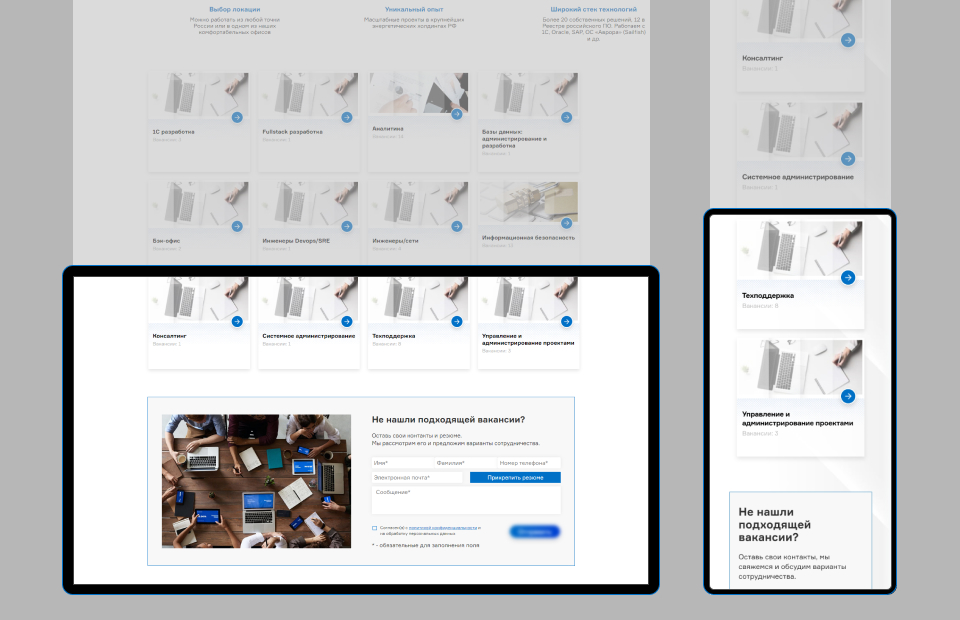This screenshot has width=960, height=620.
Task: Click the Номер телефона field
Action: click(x=528, y=463)
